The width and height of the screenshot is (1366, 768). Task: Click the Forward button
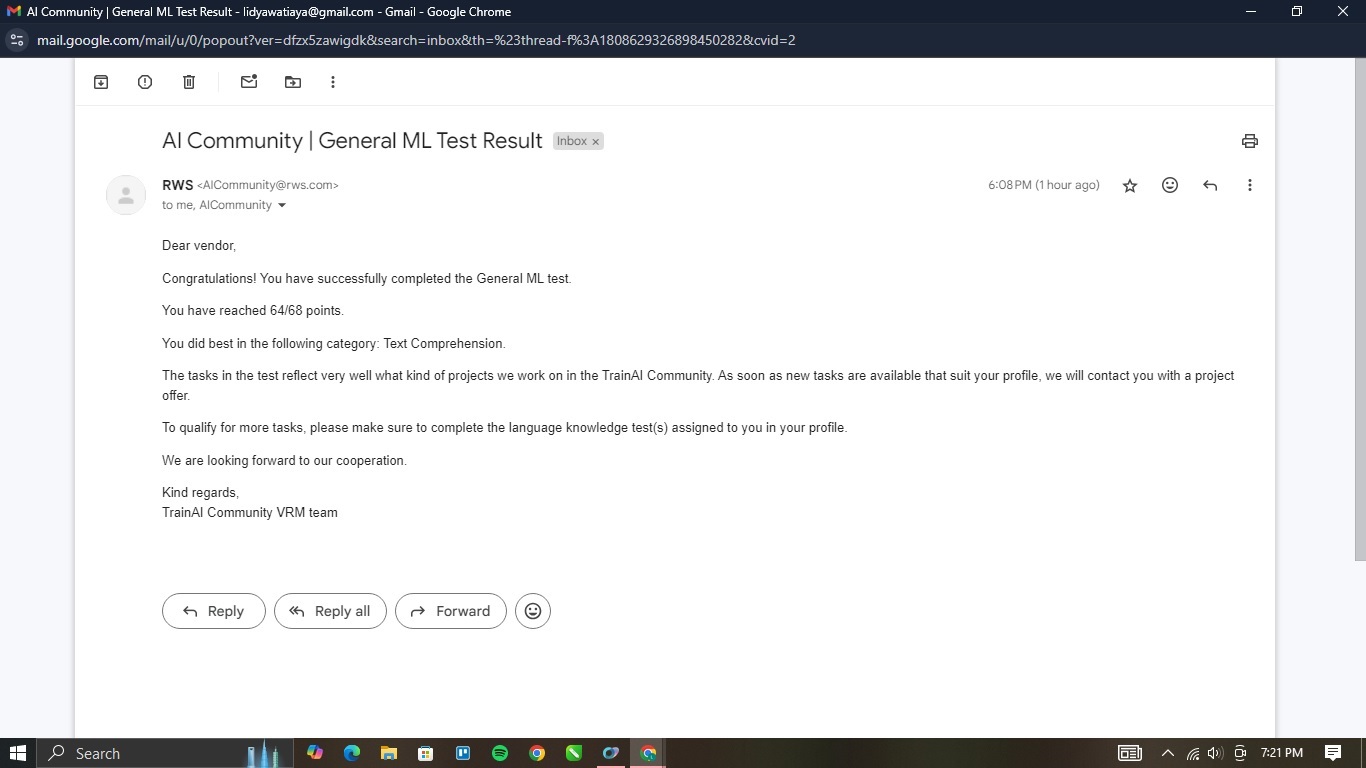click(x=451, y=611)
